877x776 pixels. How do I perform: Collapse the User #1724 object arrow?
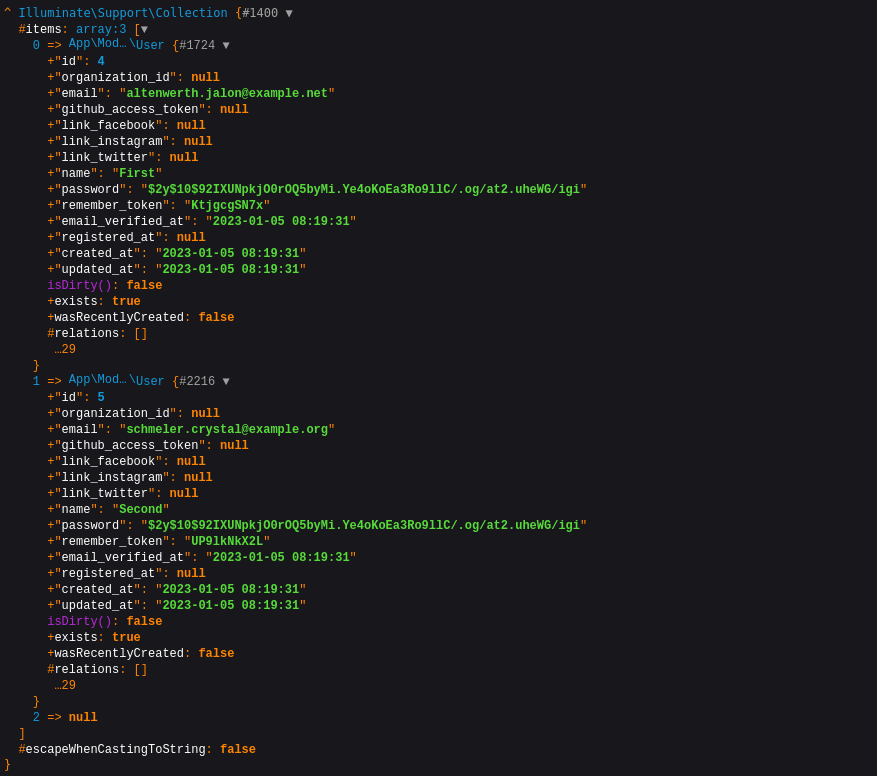point(226,46)
